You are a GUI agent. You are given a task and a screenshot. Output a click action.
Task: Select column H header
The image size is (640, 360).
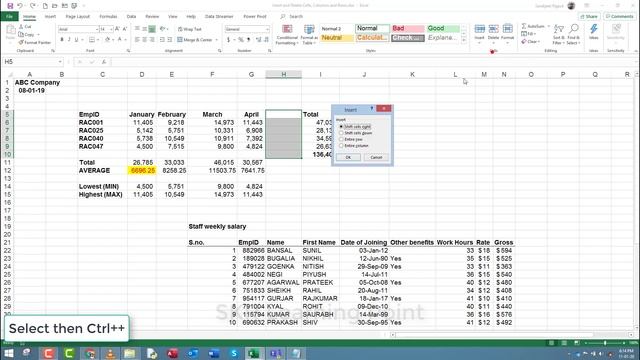point(283,74)
